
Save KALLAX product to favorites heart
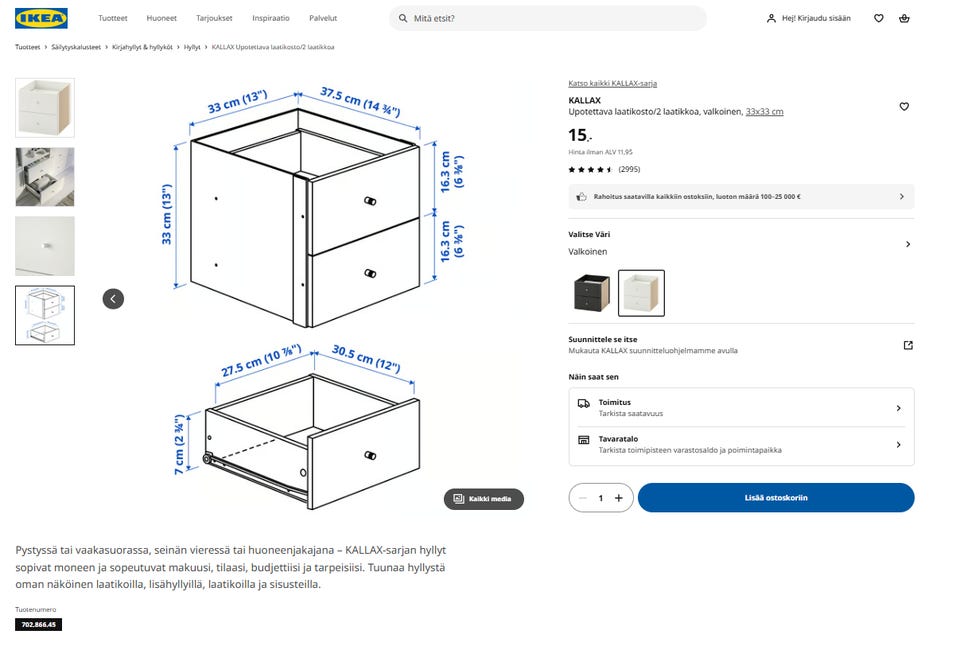904,106
